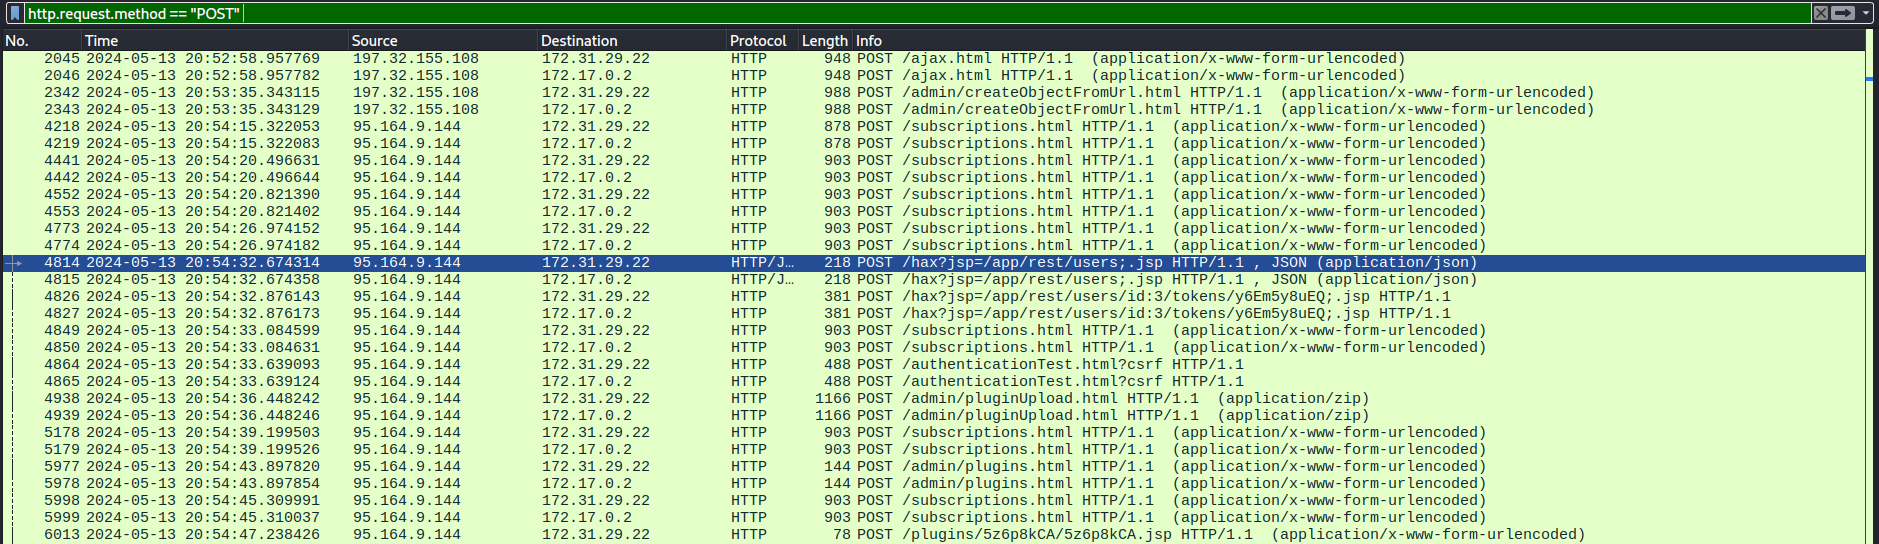The width and height of the screenshot is (1879, 544).
Task: Apply the display filter arrow icon
Action: [1843, 13]
